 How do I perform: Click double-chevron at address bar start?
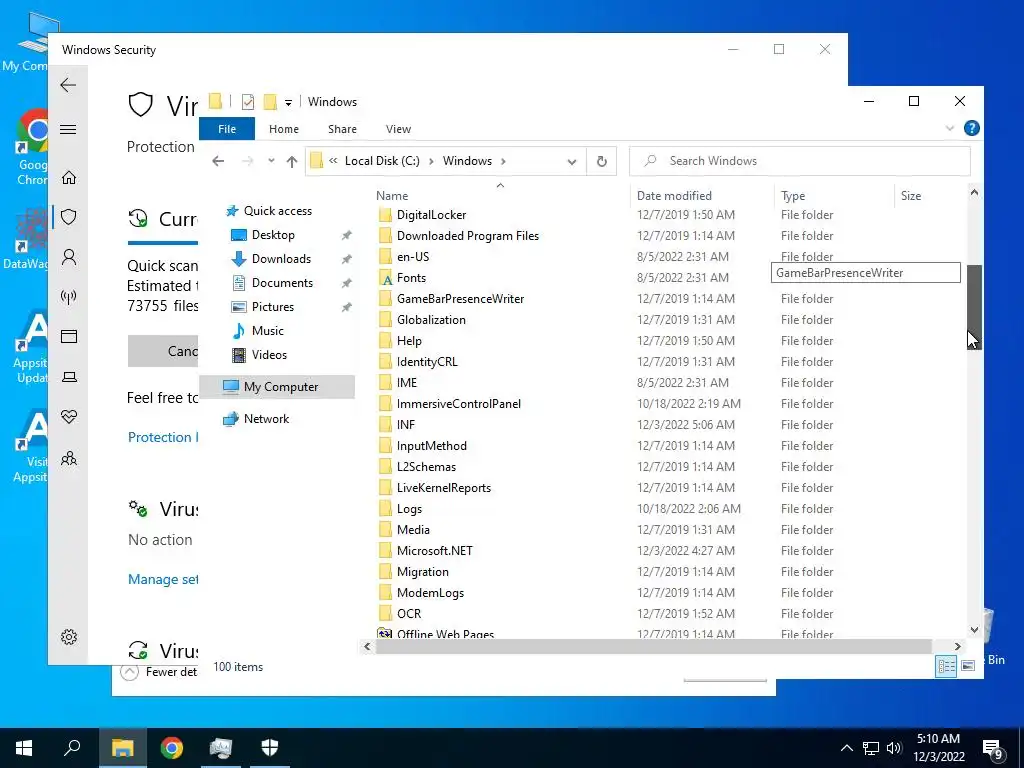[x=333, y=161]
